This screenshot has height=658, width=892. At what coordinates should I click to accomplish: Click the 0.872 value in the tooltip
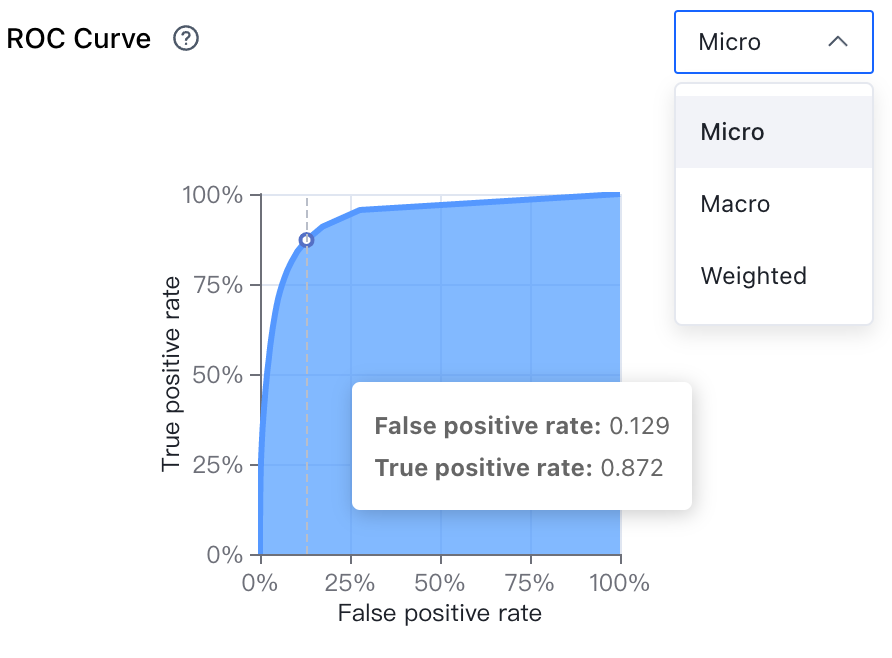point(632,468)
